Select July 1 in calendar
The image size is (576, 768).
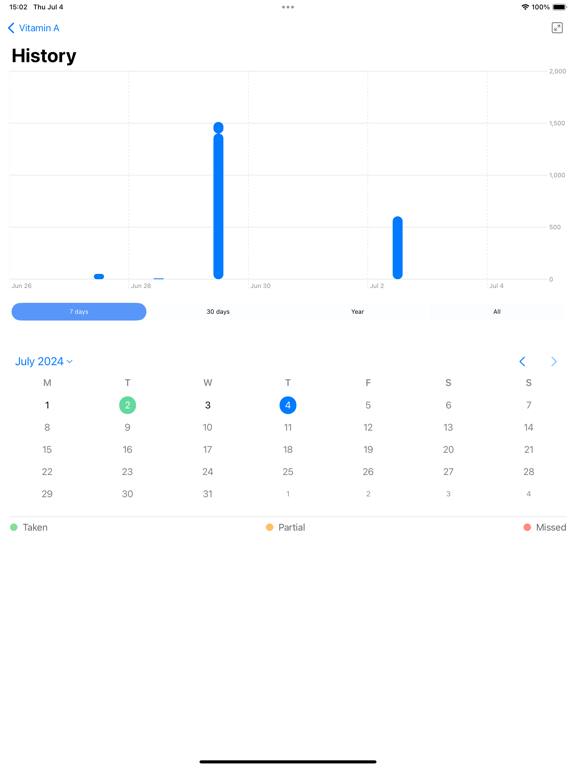47,405
